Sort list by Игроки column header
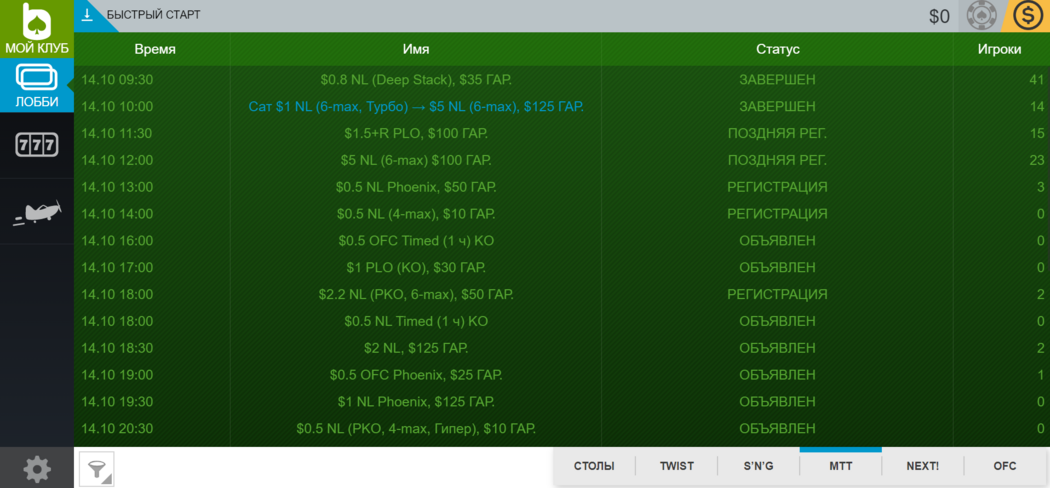Screen dimensions: 1050x488 (1000, 49)
